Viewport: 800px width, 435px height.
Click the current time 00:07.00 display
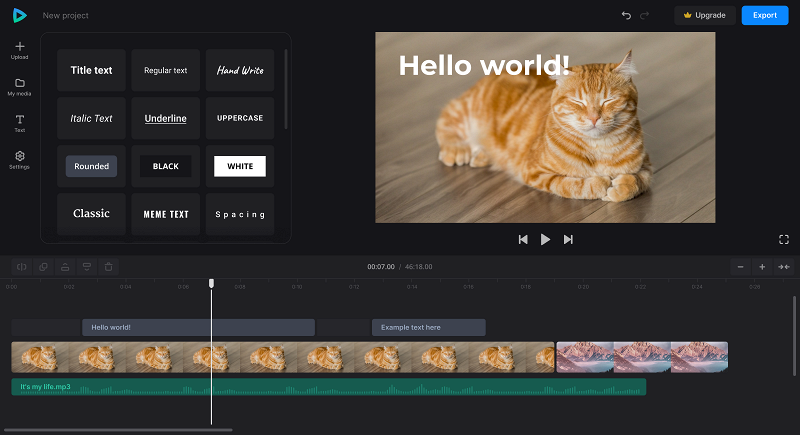381,267
